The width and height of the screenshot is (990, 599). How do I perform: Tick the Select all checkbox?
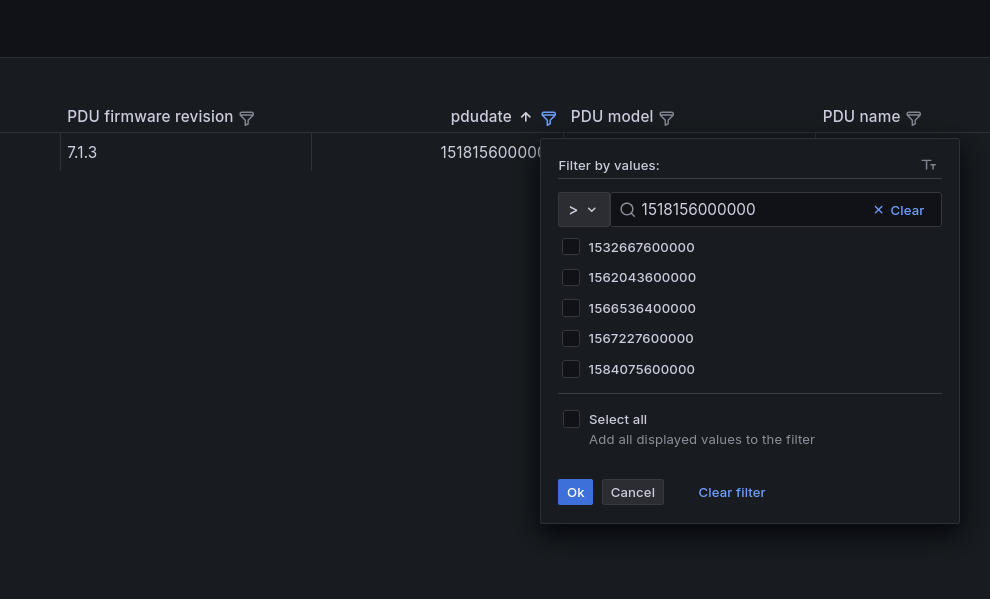click(x=571, y=419)
